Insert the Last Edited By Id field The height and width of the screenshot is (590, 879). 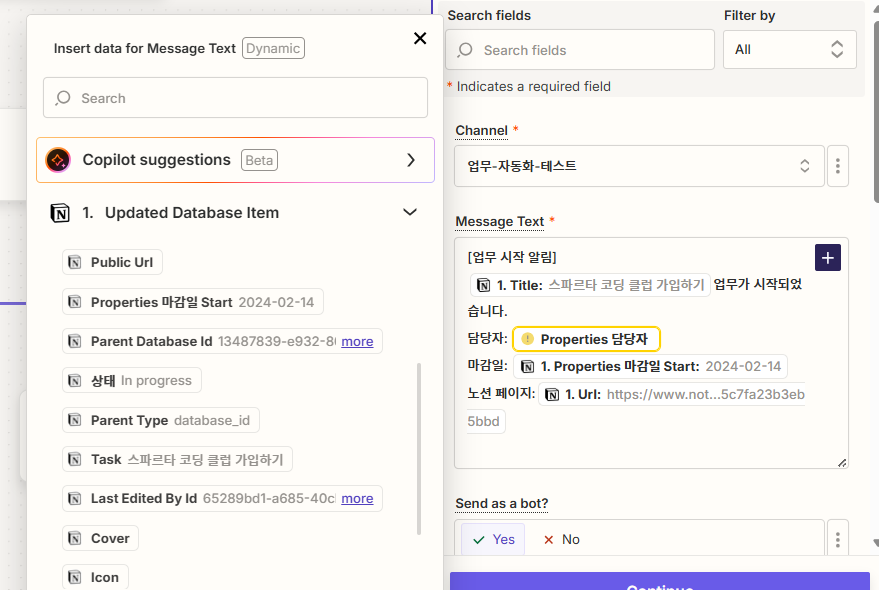[222, 499]
